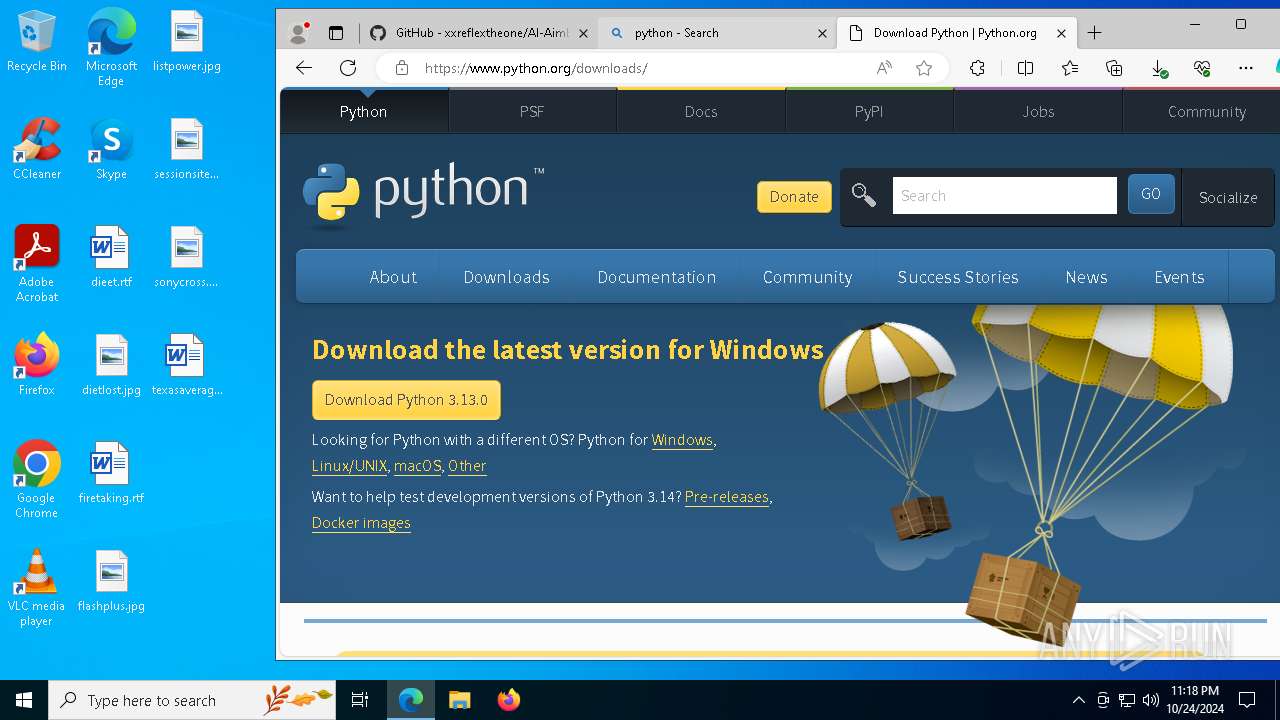This screenshot has width=1280, height=720.
Task: Open the Events menu item
Action: coord(1179,277)
